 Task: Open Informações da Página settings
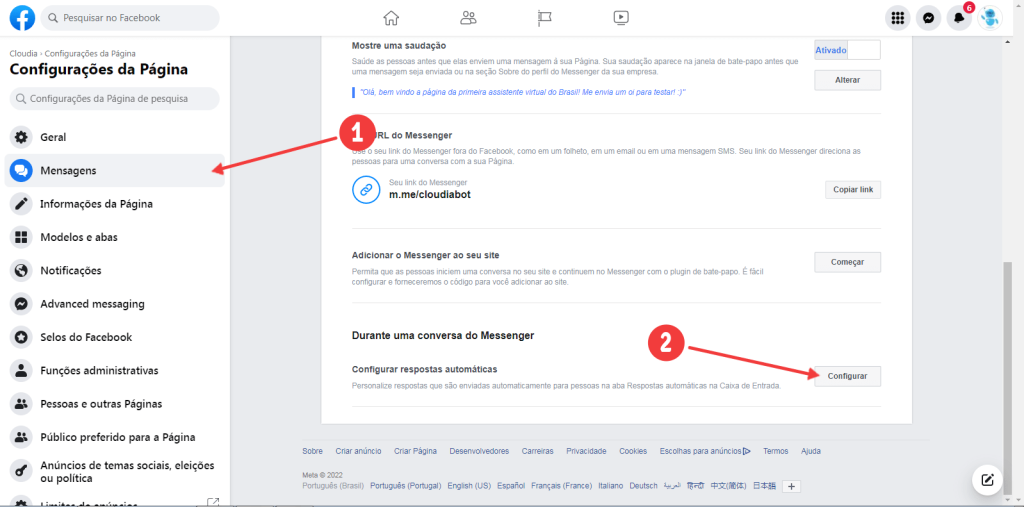(x=114, y=204)
